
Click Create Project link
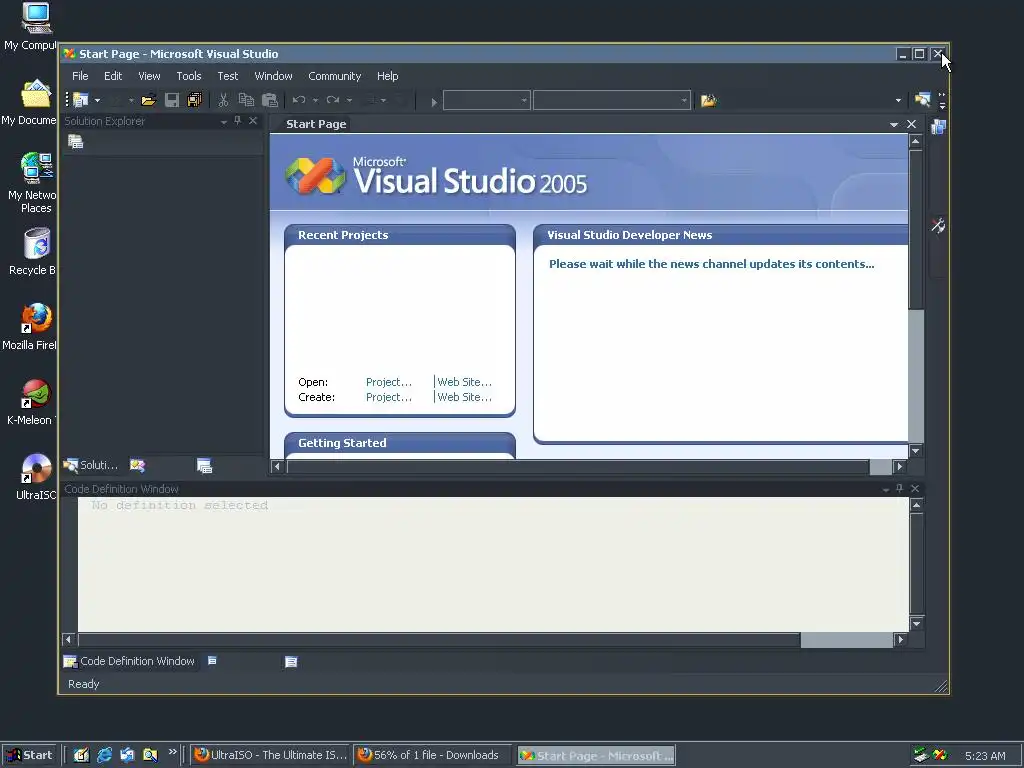[x=389, y=397]
